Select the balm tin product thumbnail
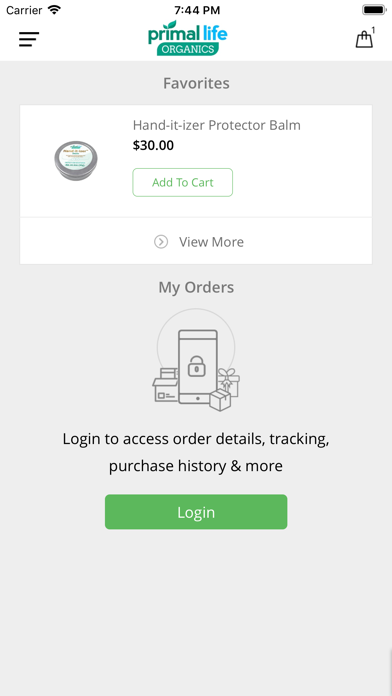This screenshot has width=392, height=696. click(76, 161)
